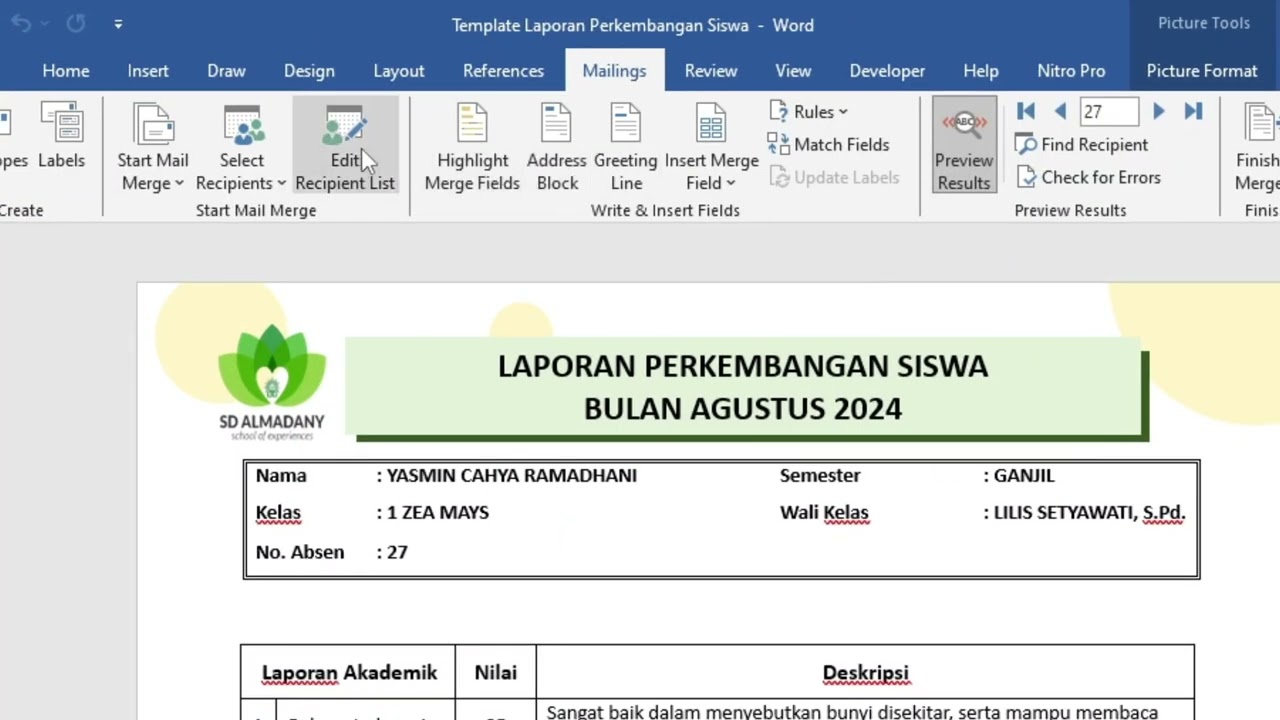Image resolution: width=1280 pixels, height=720 pixels.
Task: Switch to View tab
Action: (793, 71)
